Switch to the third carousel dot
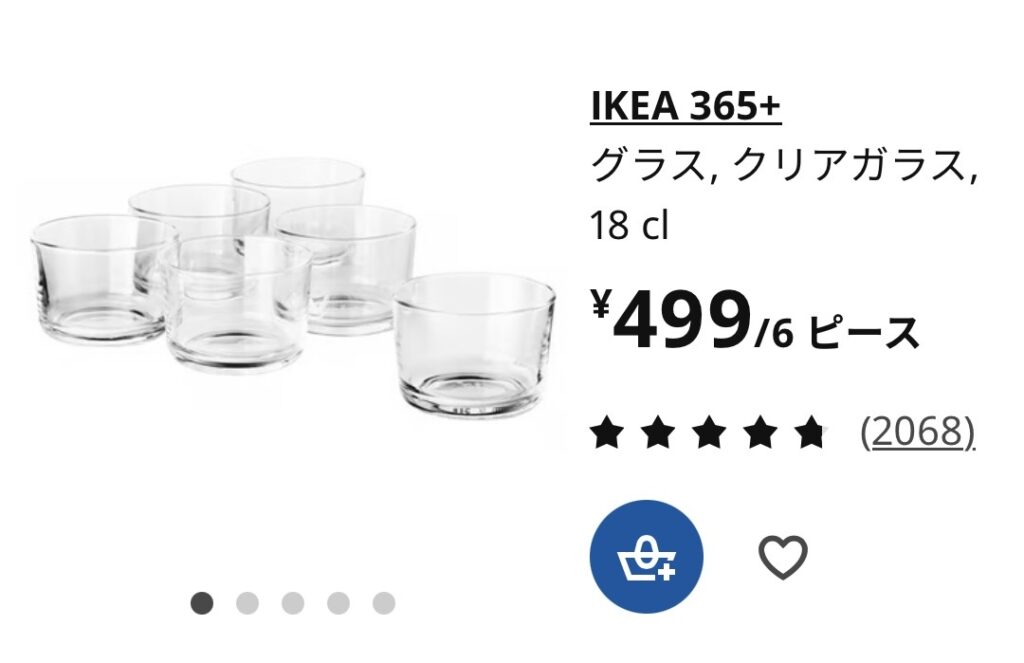 pos(293,603)
